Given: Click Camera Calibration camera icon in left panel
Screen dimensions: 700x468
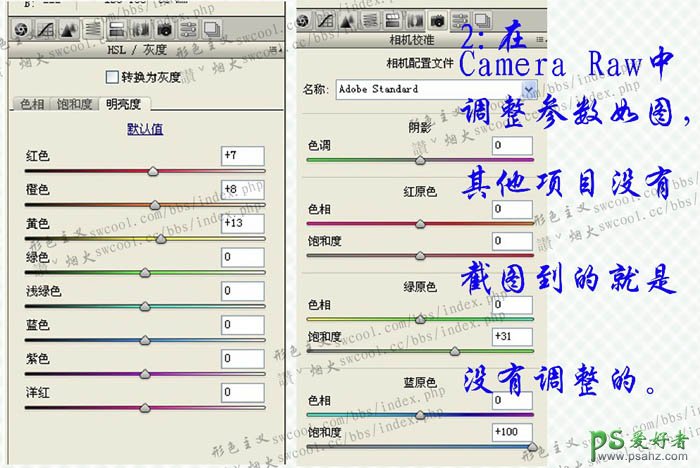Looking at the screenshot, I should 163,31.
